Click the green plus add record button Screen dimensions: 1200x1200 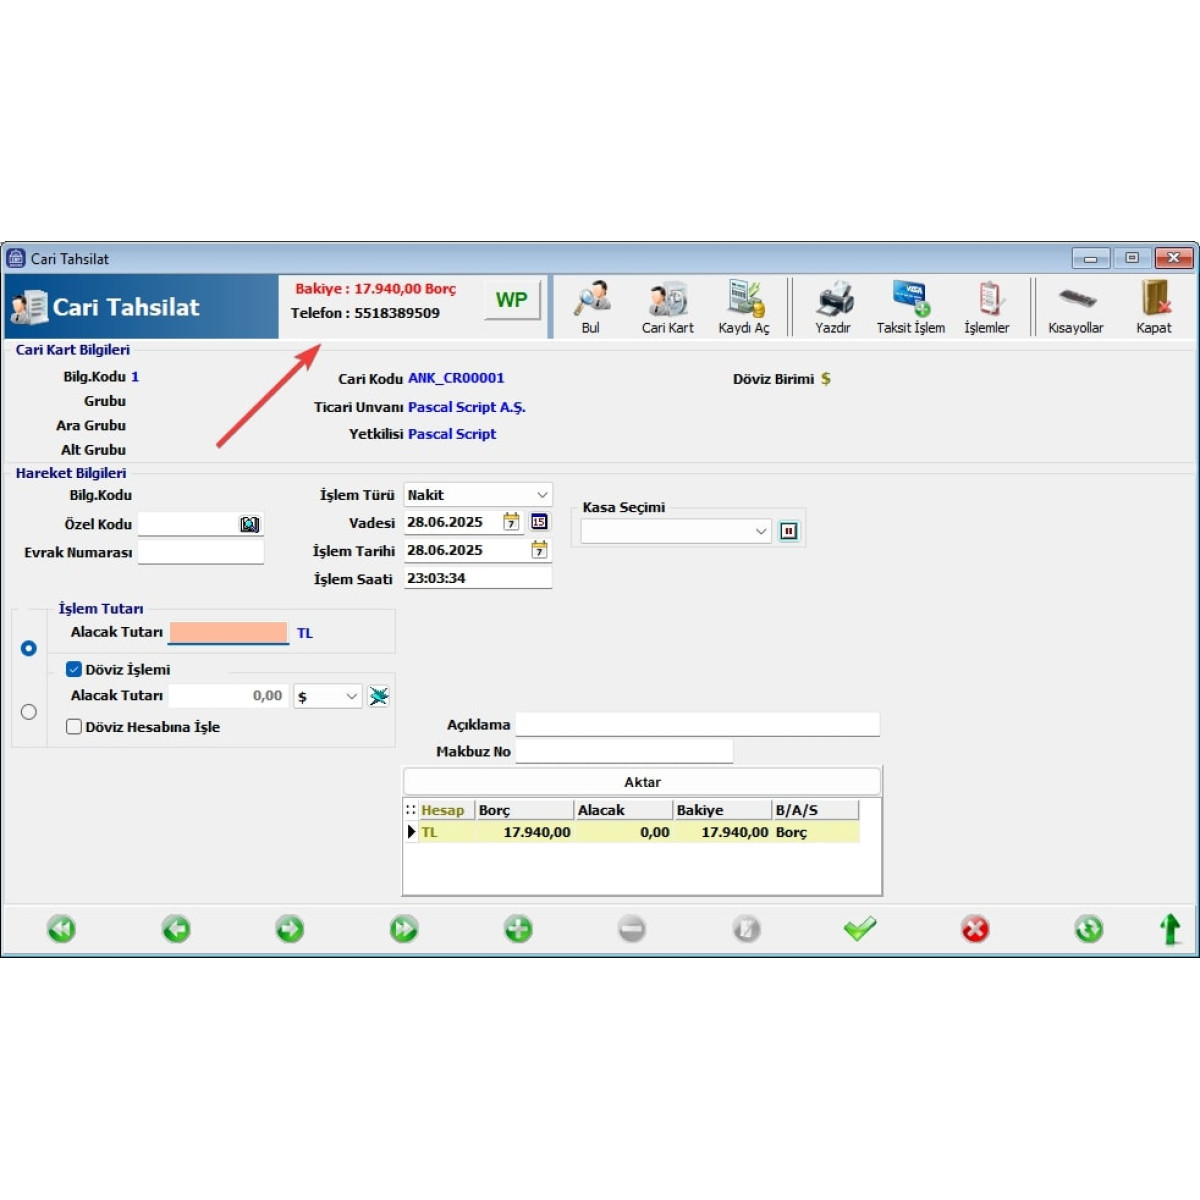click(518, 929)
